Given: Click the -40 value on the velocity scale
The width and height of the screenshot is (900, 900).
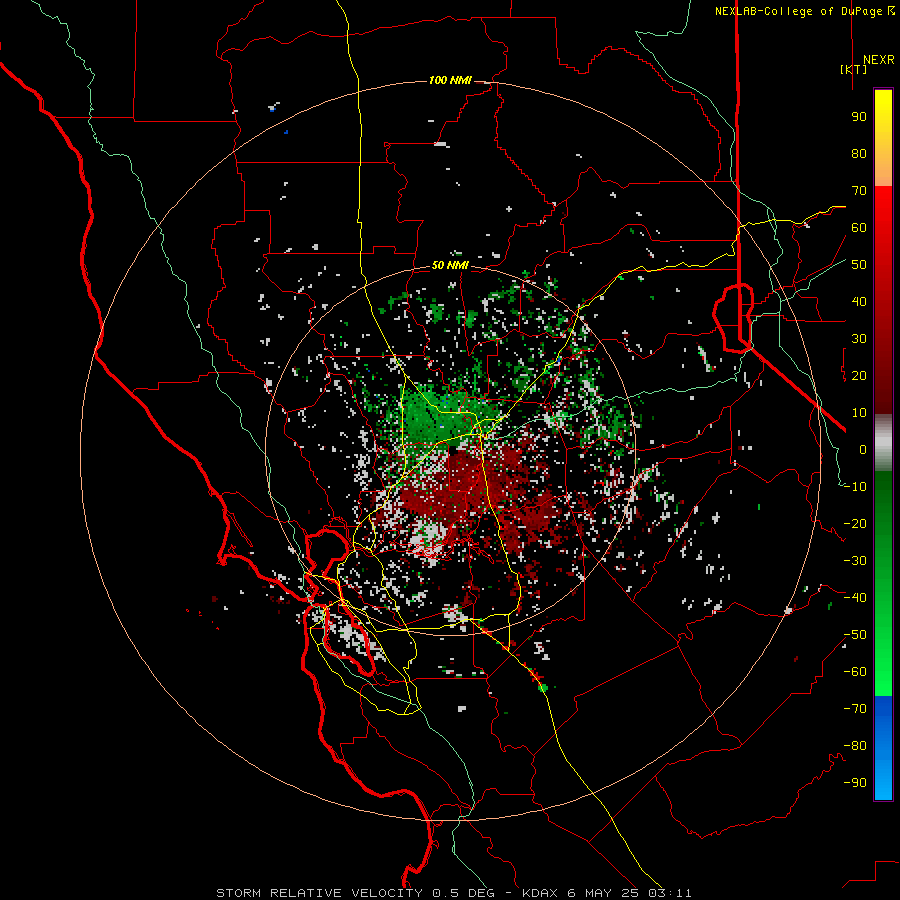Looking at the screenshot, I should click(x=855, y=598).
